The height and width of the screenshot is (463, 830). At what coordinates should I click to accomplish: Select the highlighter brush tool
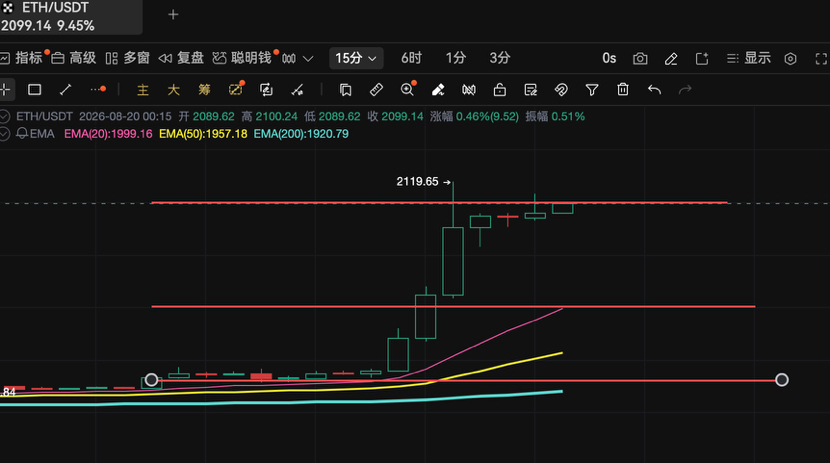click(438, 90)
